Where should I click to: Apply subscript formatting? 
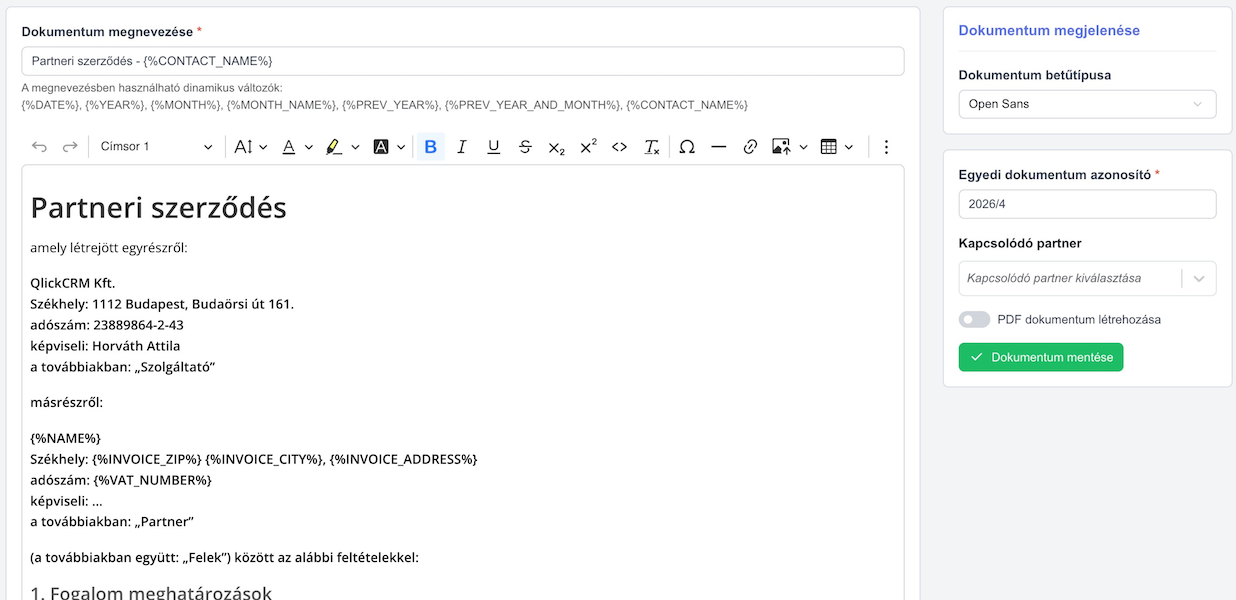(557, 147)
